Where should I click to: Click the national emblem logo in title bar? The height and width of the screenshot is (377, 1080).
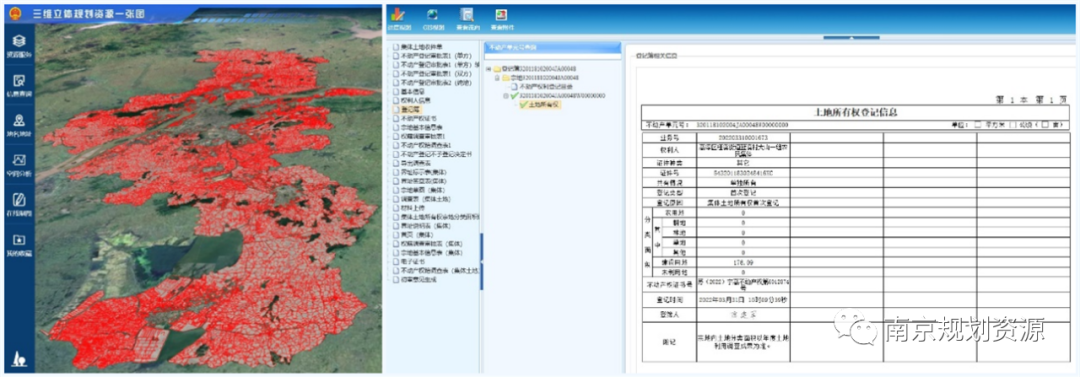16,13
